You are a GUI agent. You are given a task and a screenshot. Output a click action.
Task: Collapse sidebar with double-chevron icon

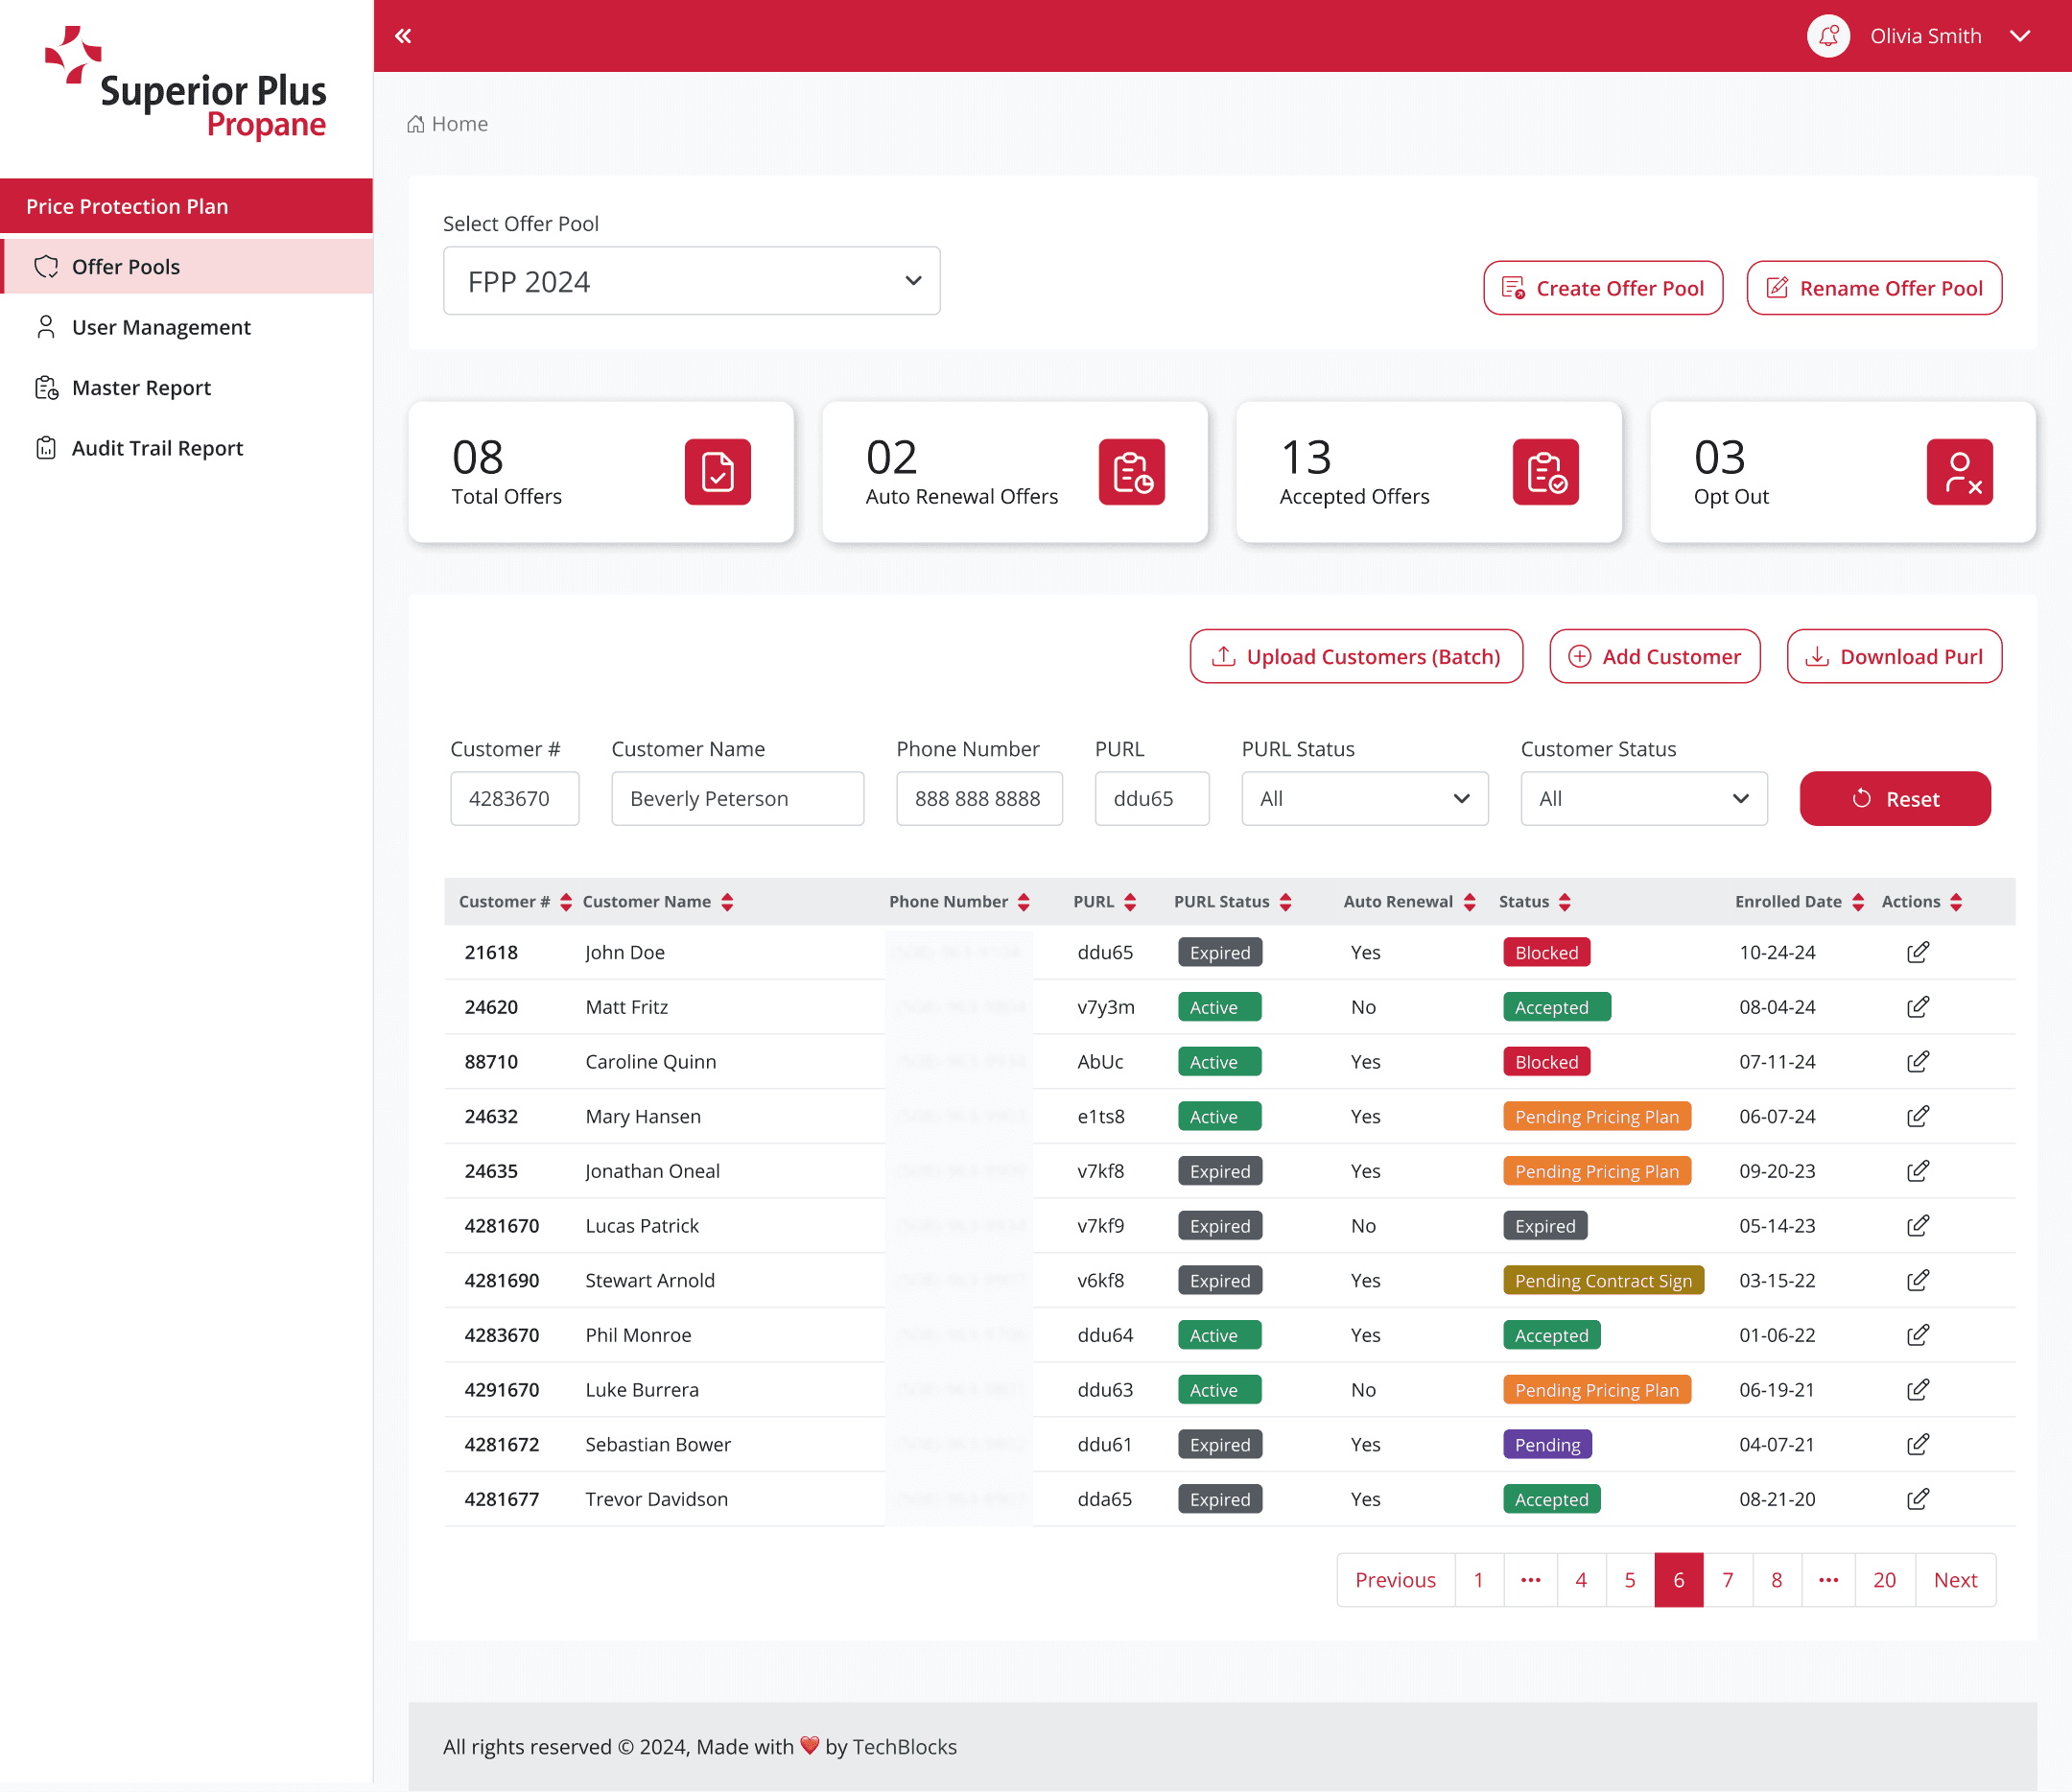[403, 36]
